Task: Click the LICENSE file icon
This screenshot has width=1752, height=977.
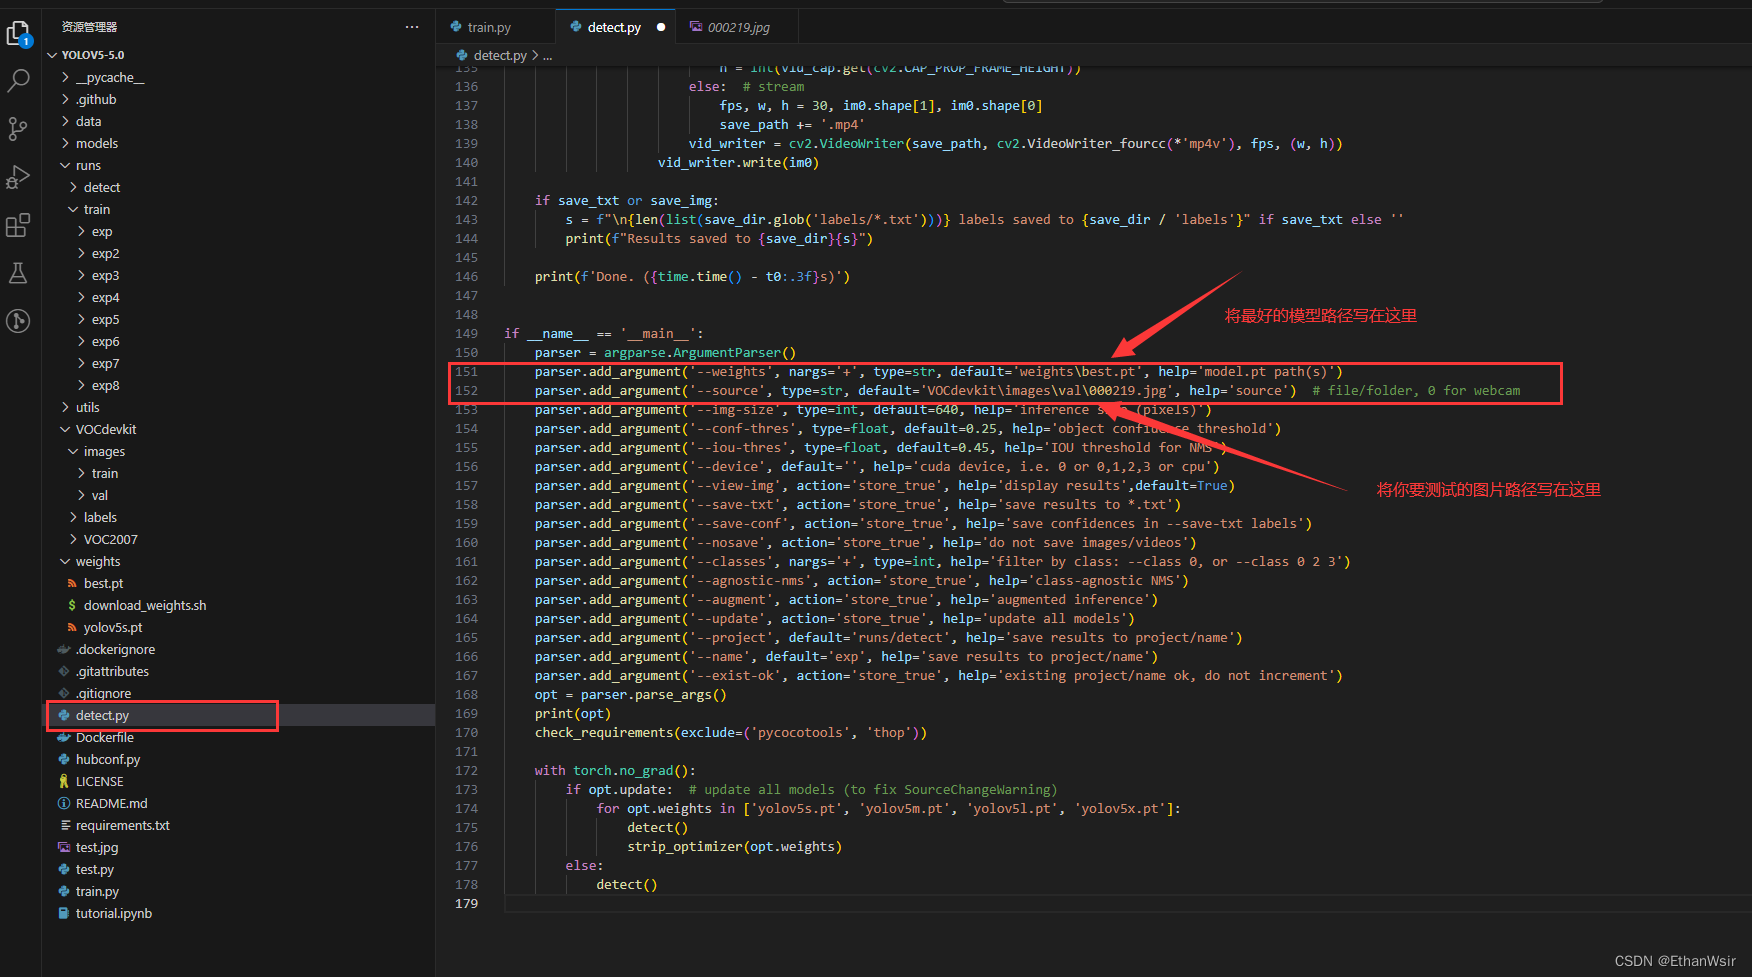Action: click(x=64, y=781)
